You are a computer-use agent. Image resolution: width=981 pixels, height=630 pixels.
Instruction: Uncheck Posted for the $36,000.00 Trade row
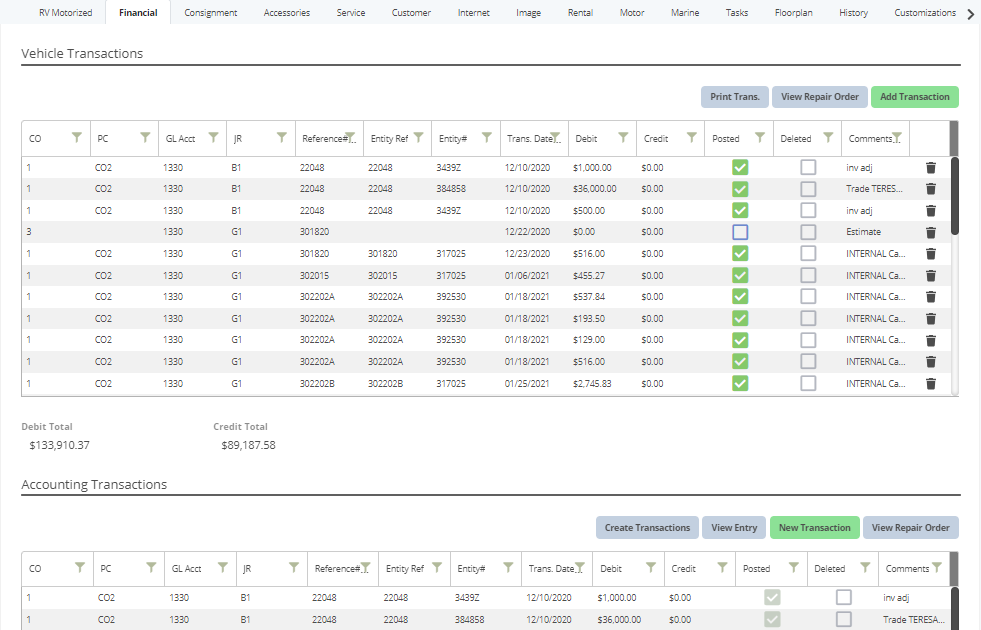[740, 189]
